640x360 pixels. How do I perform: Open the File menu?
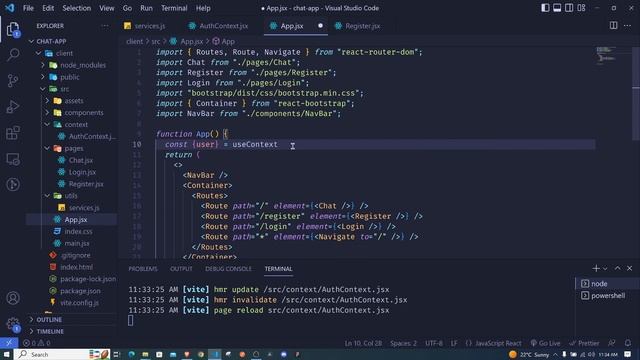click(28, 8)
